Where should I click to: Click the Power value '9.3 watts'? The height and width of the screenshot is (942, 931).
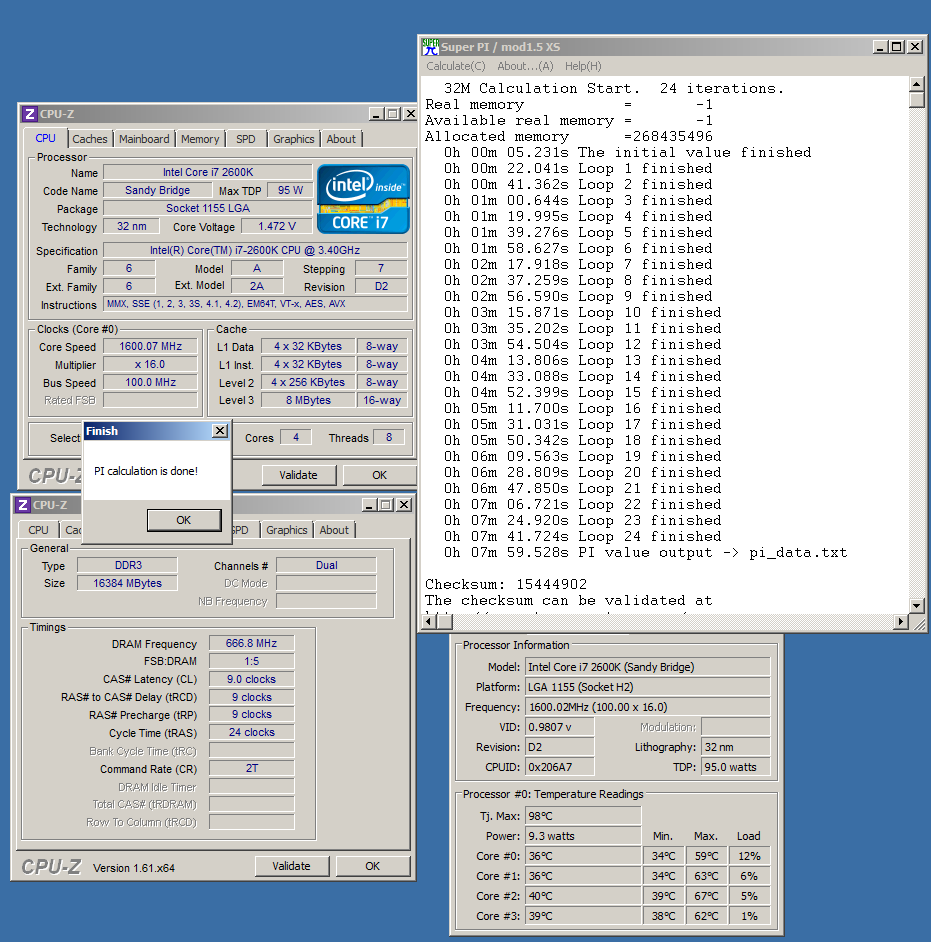(x=583, y=836)
